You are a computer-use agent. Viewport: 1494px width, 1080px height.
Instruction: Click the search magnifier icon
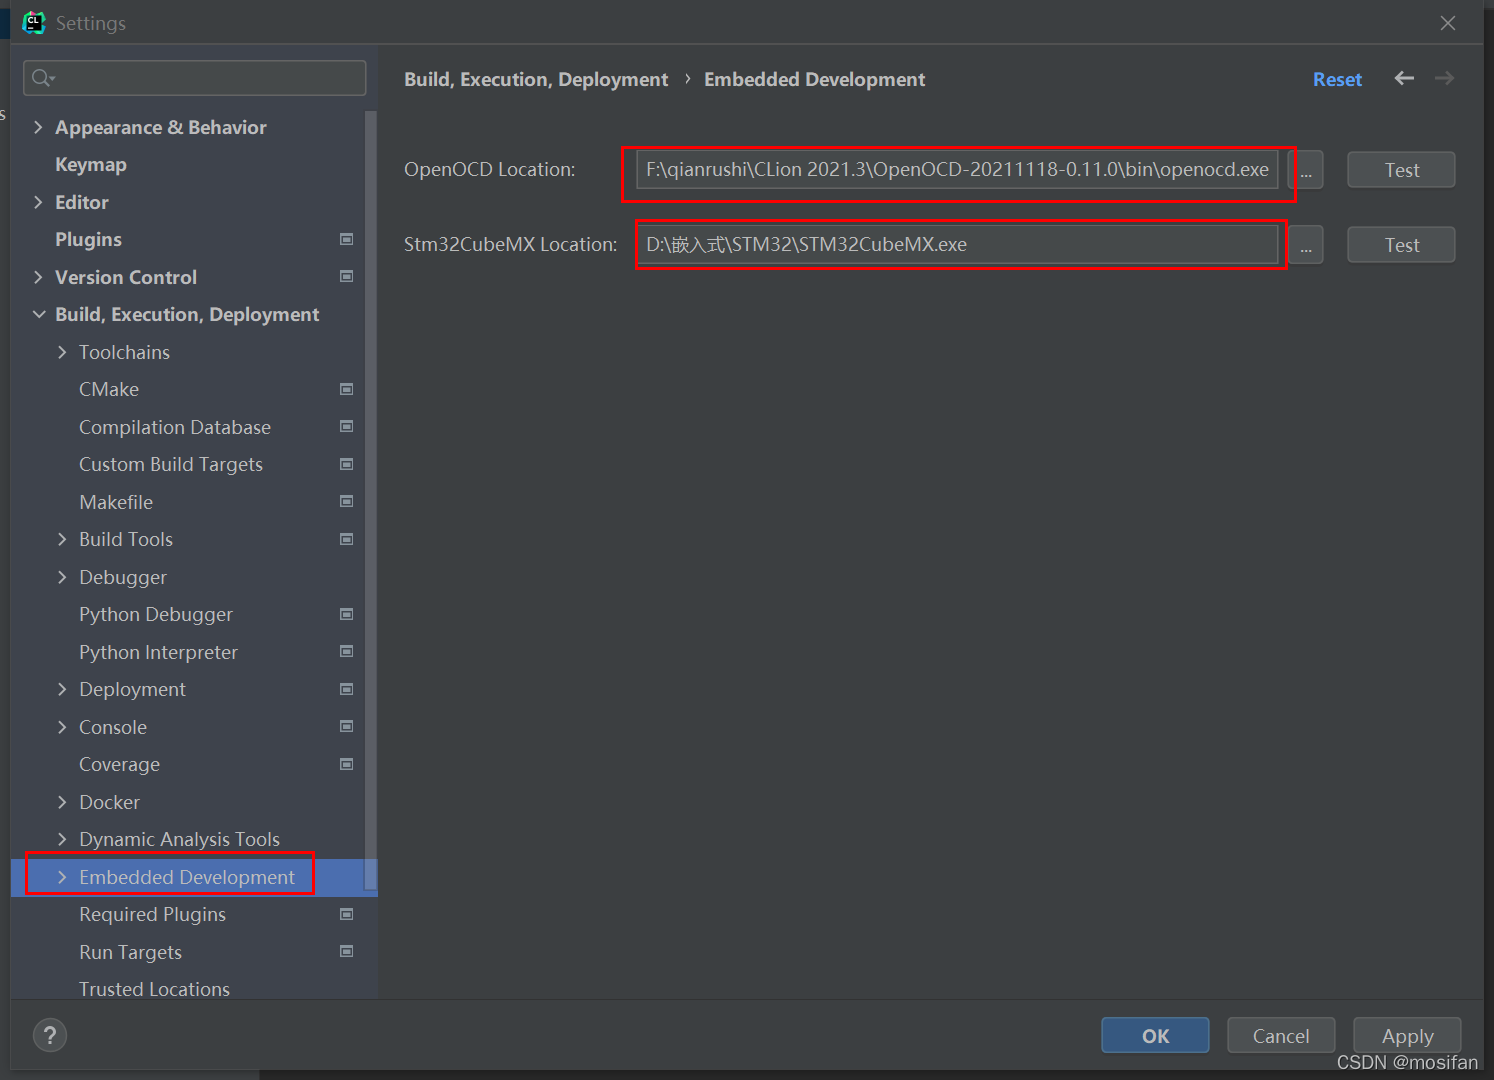pyautogui.click(x=43, y=78)
